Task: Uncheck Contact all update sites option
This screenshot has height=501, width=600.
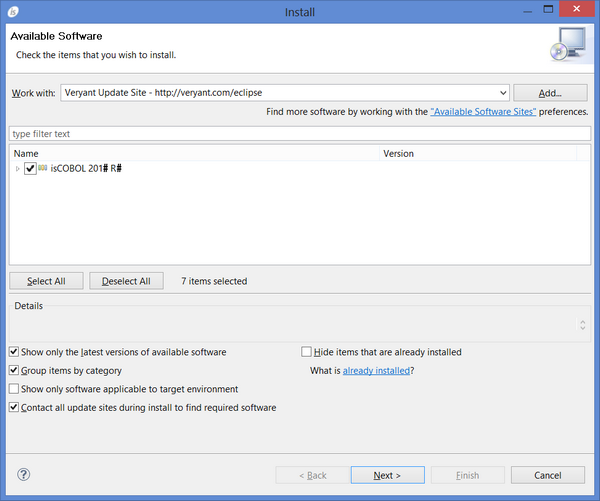Action: click(x=14, y=408)
